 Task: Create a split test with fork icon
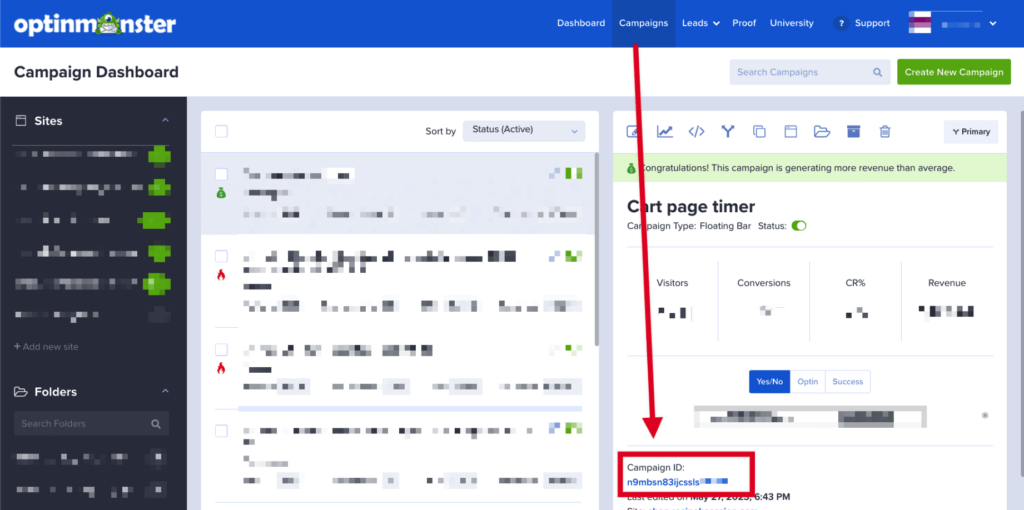coord(728,131)
